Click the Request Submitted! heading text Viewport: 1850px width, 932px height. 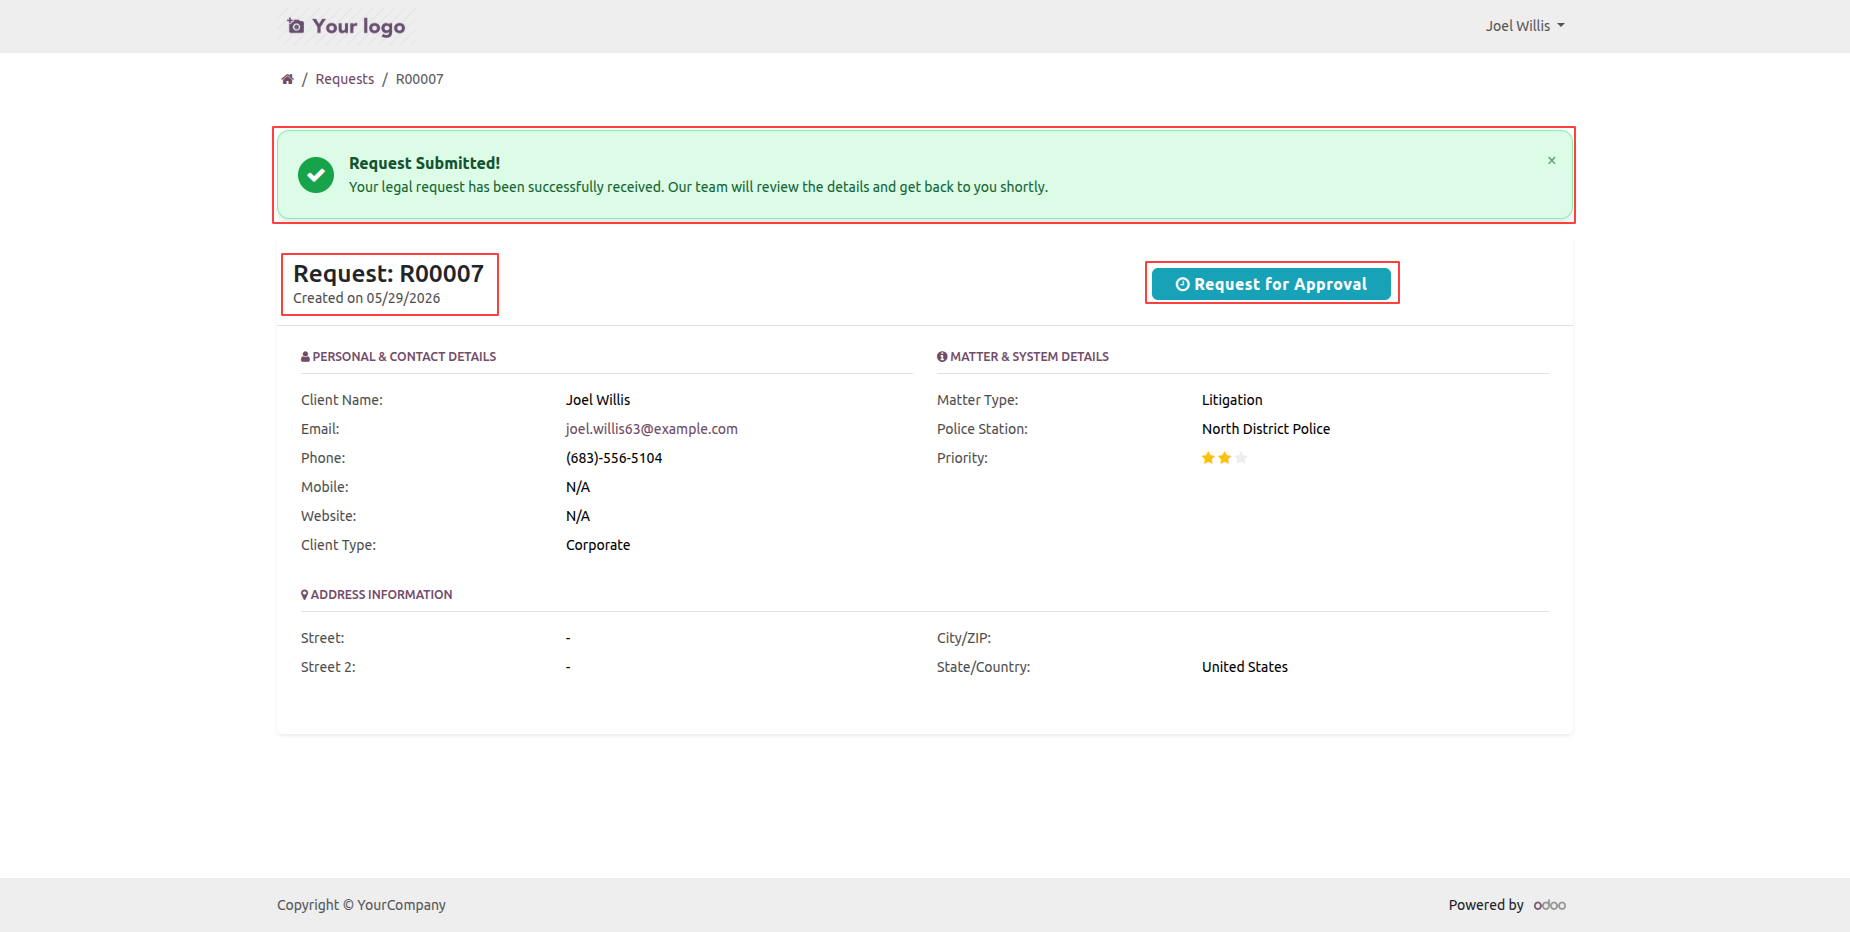[424, 163]
